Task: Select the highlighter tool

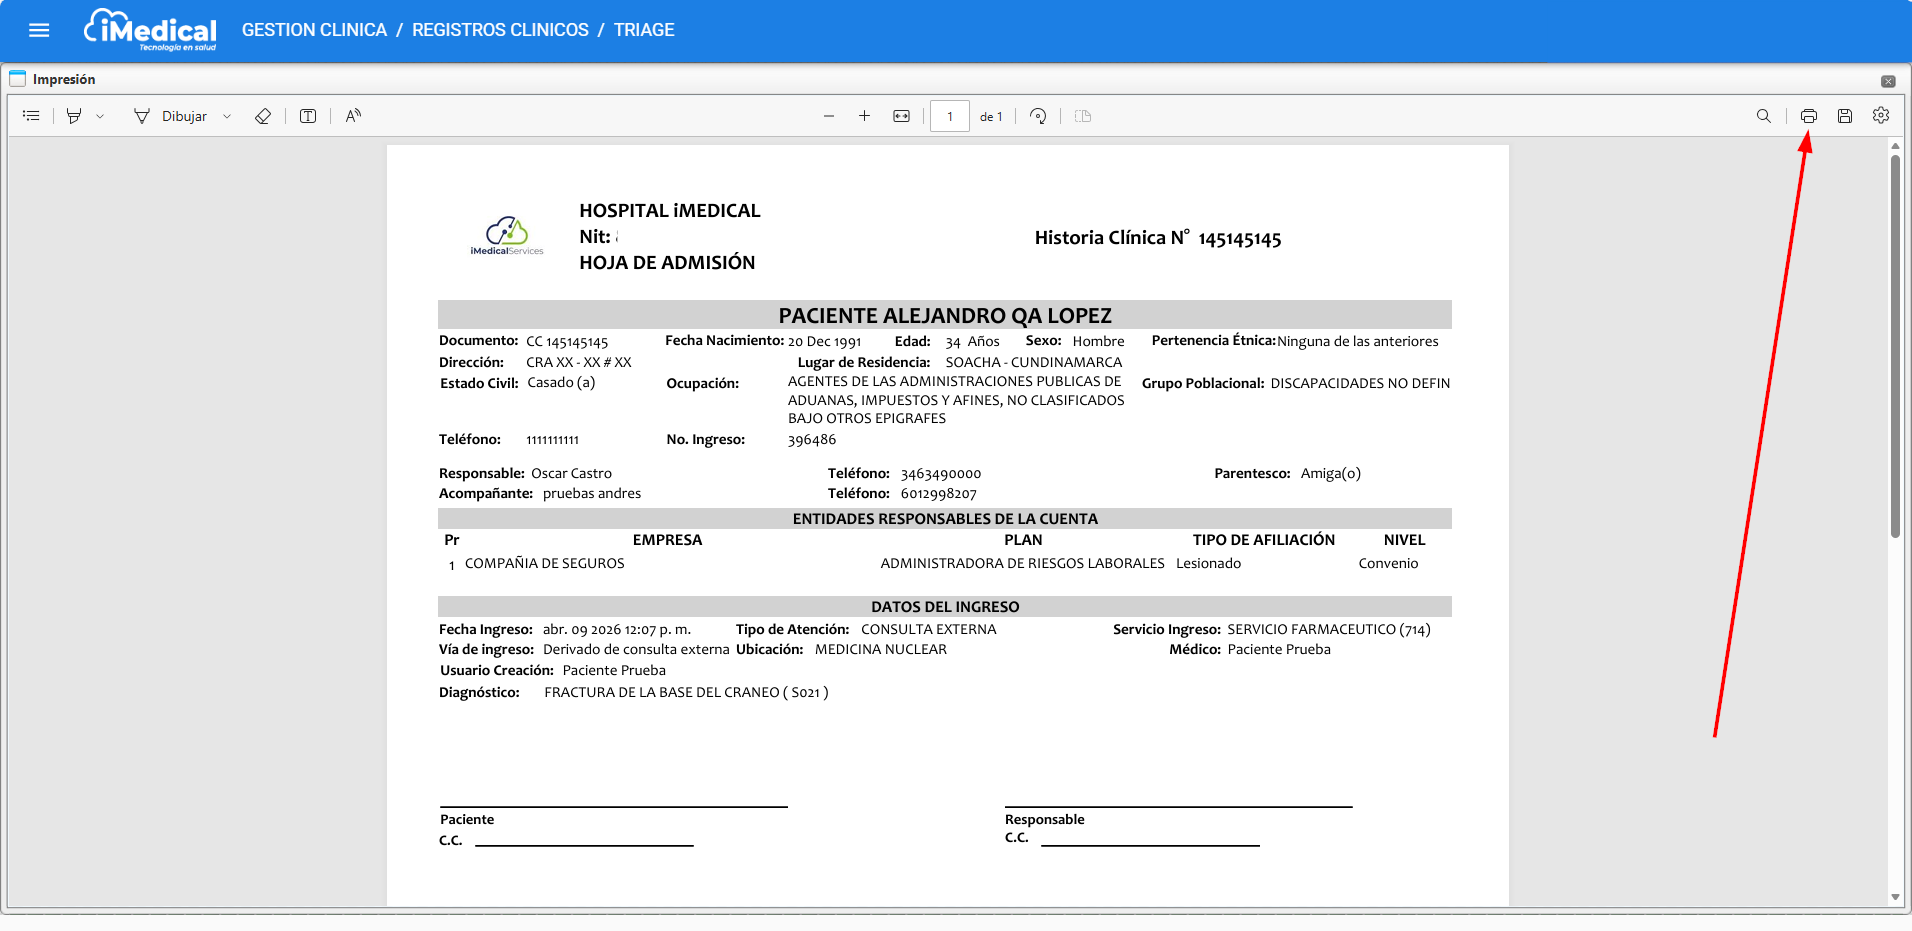Action: tap(74, 116)
